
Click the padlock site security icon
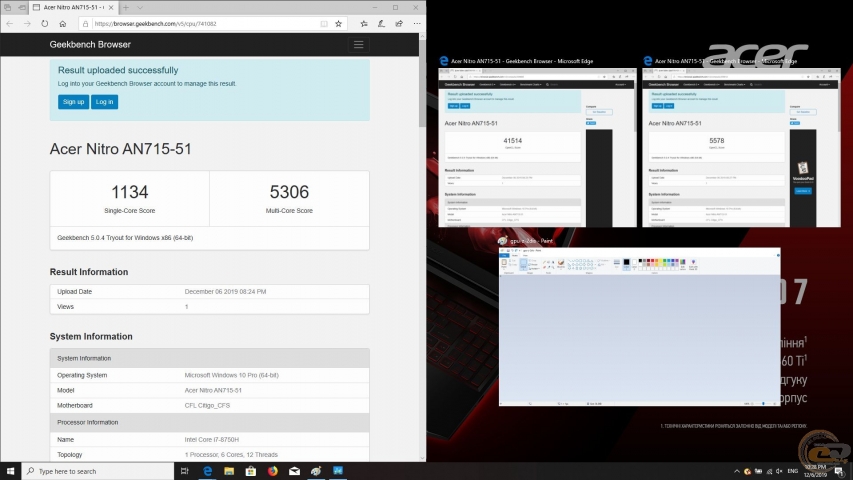point(85,24)
